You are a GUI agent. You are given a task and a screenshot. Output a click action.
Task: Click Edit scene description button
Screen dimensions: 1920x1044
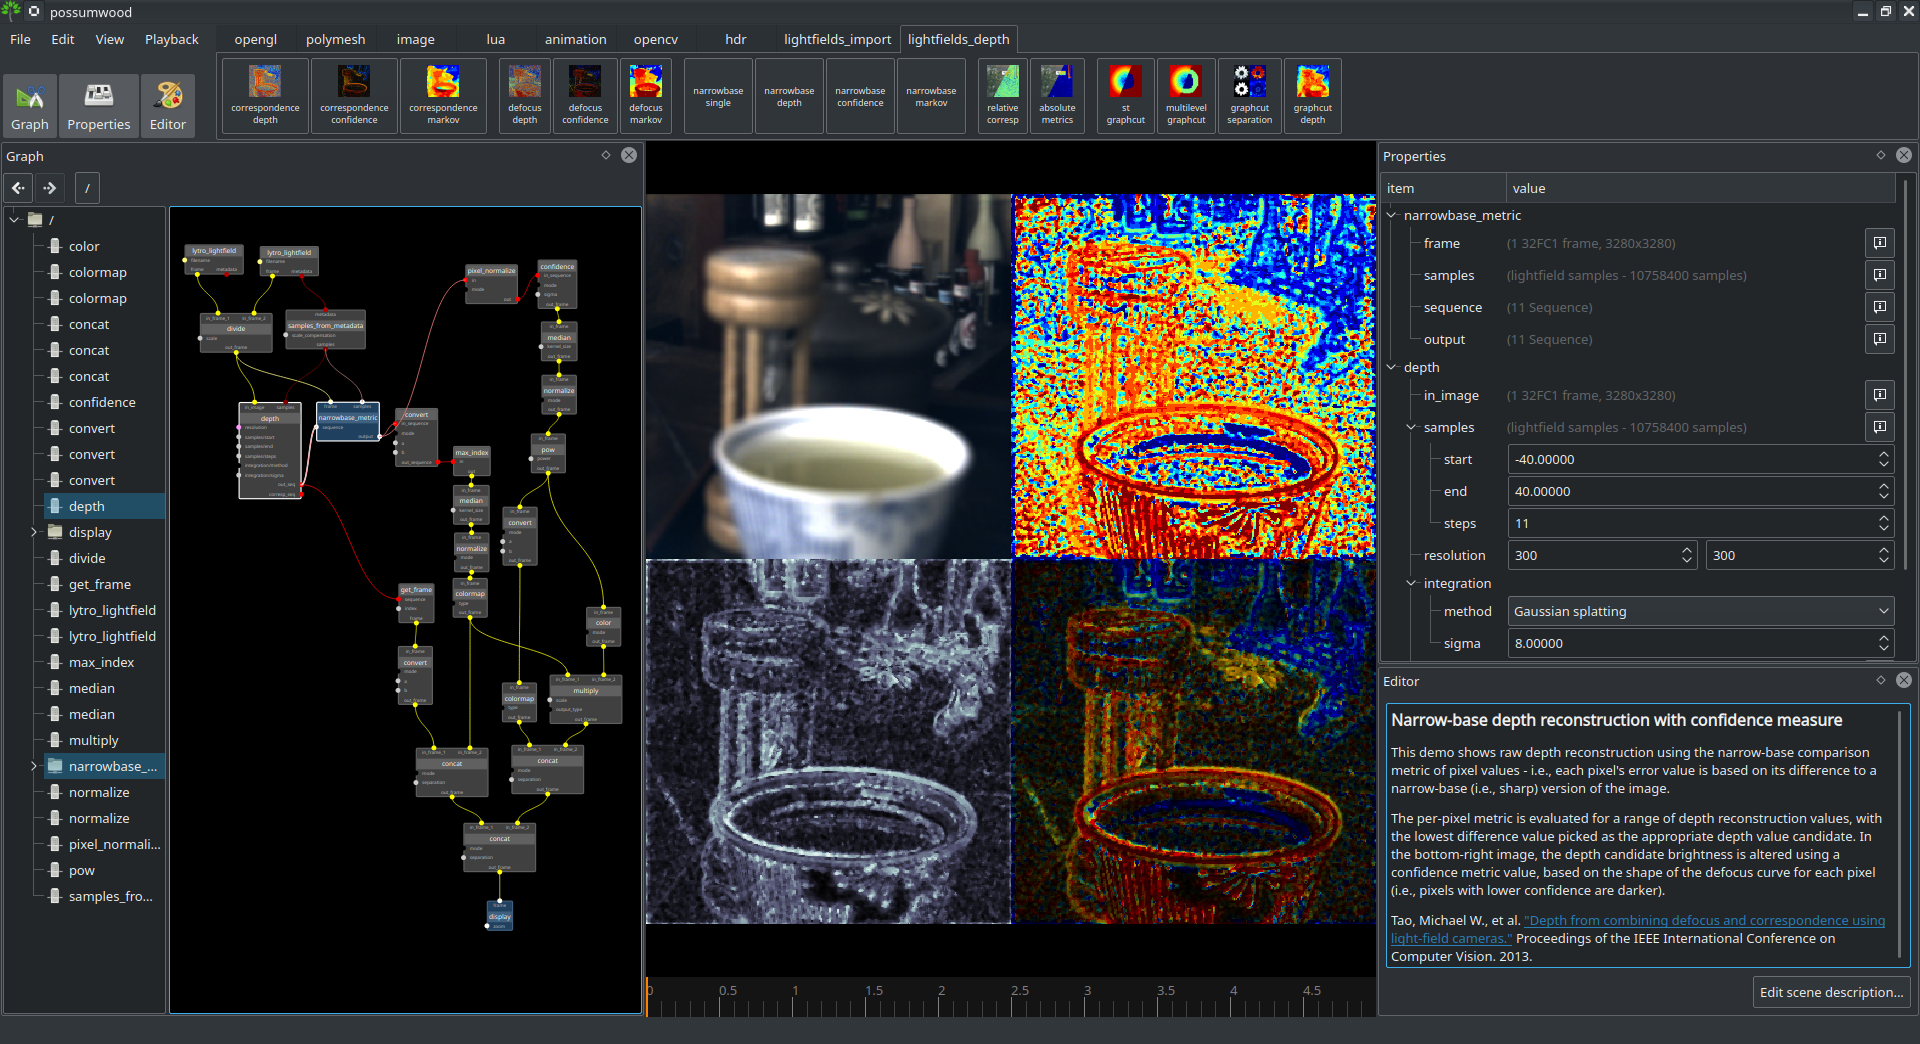1831,992
